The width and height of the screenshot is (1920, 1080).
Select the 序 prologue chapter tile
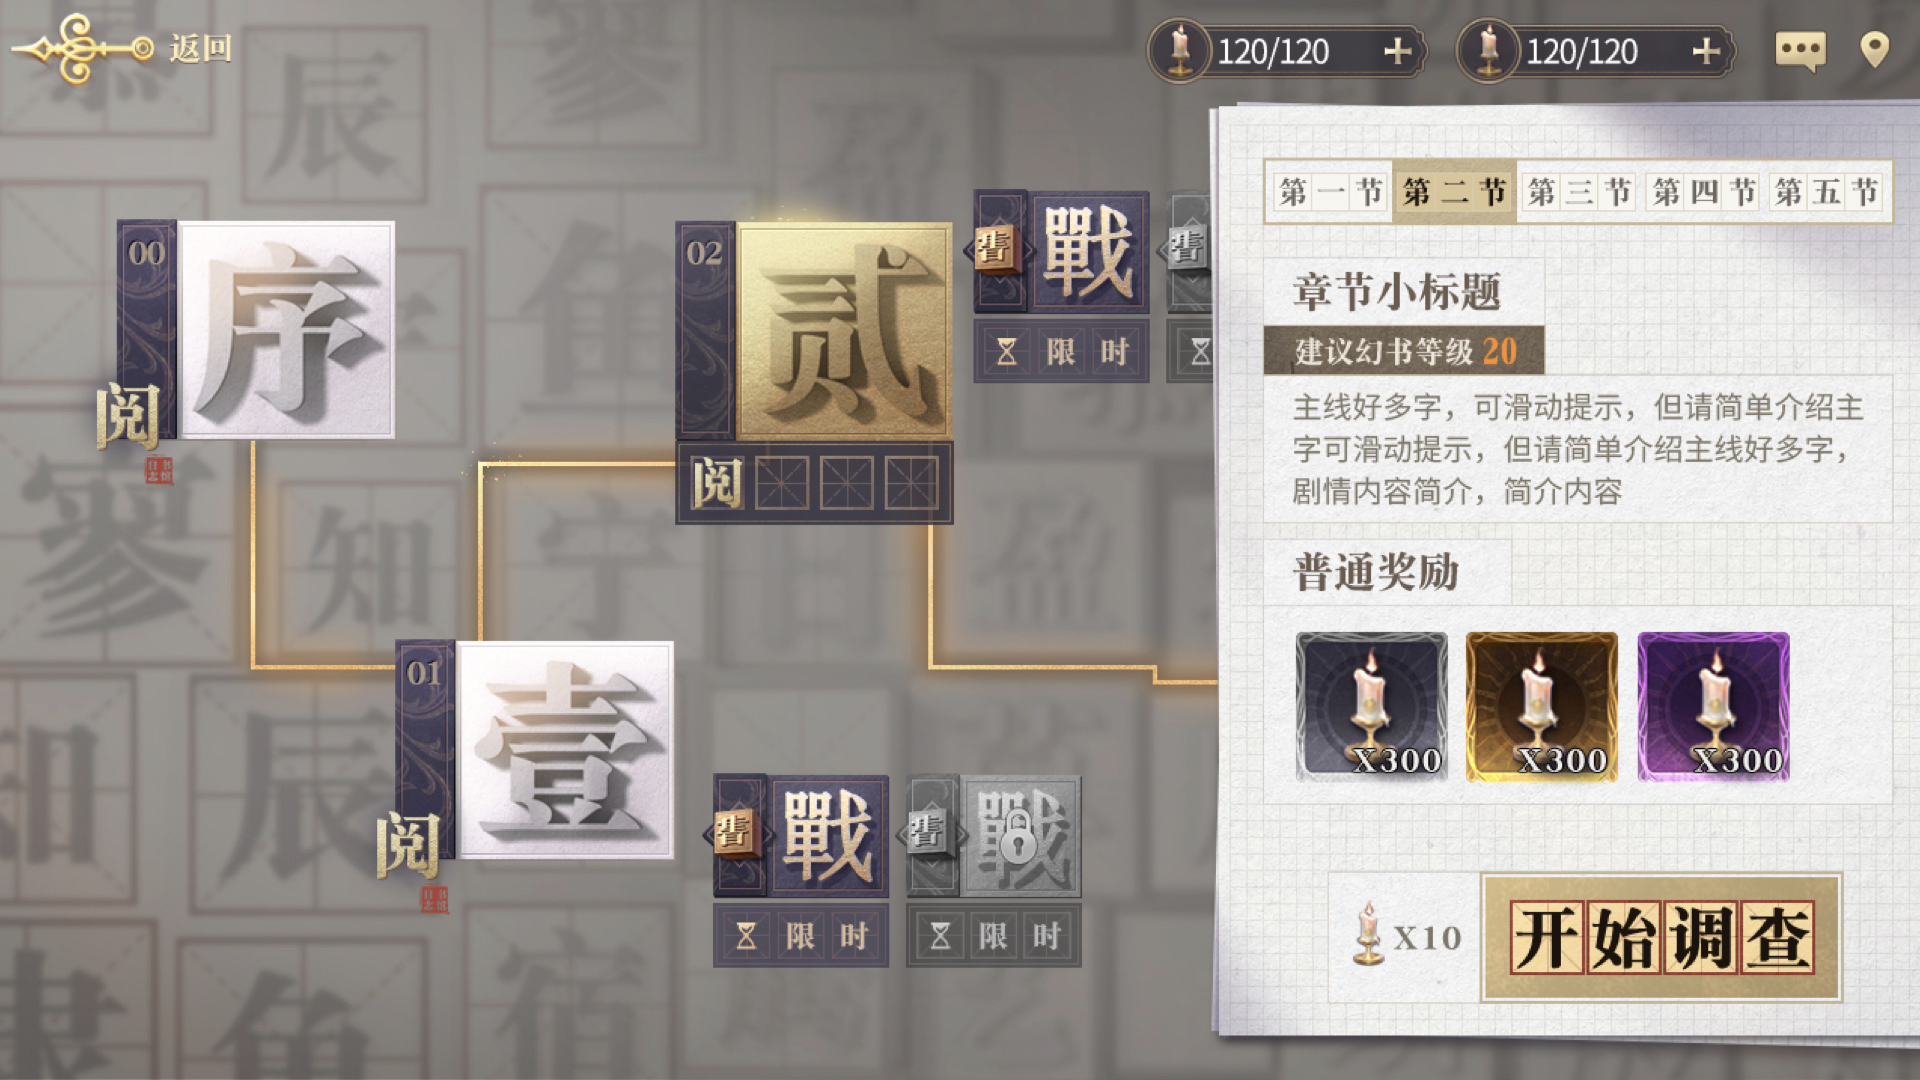point(256,330)
